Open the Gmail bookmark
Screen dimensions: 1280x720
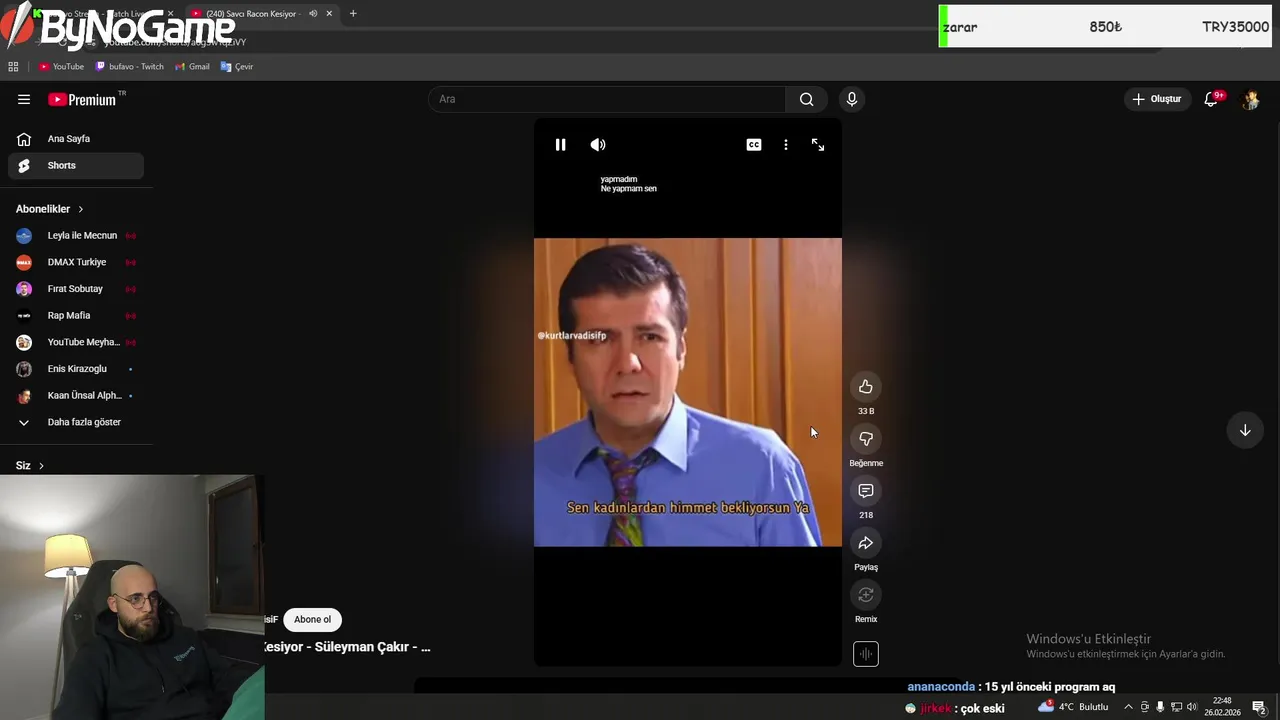192,67
